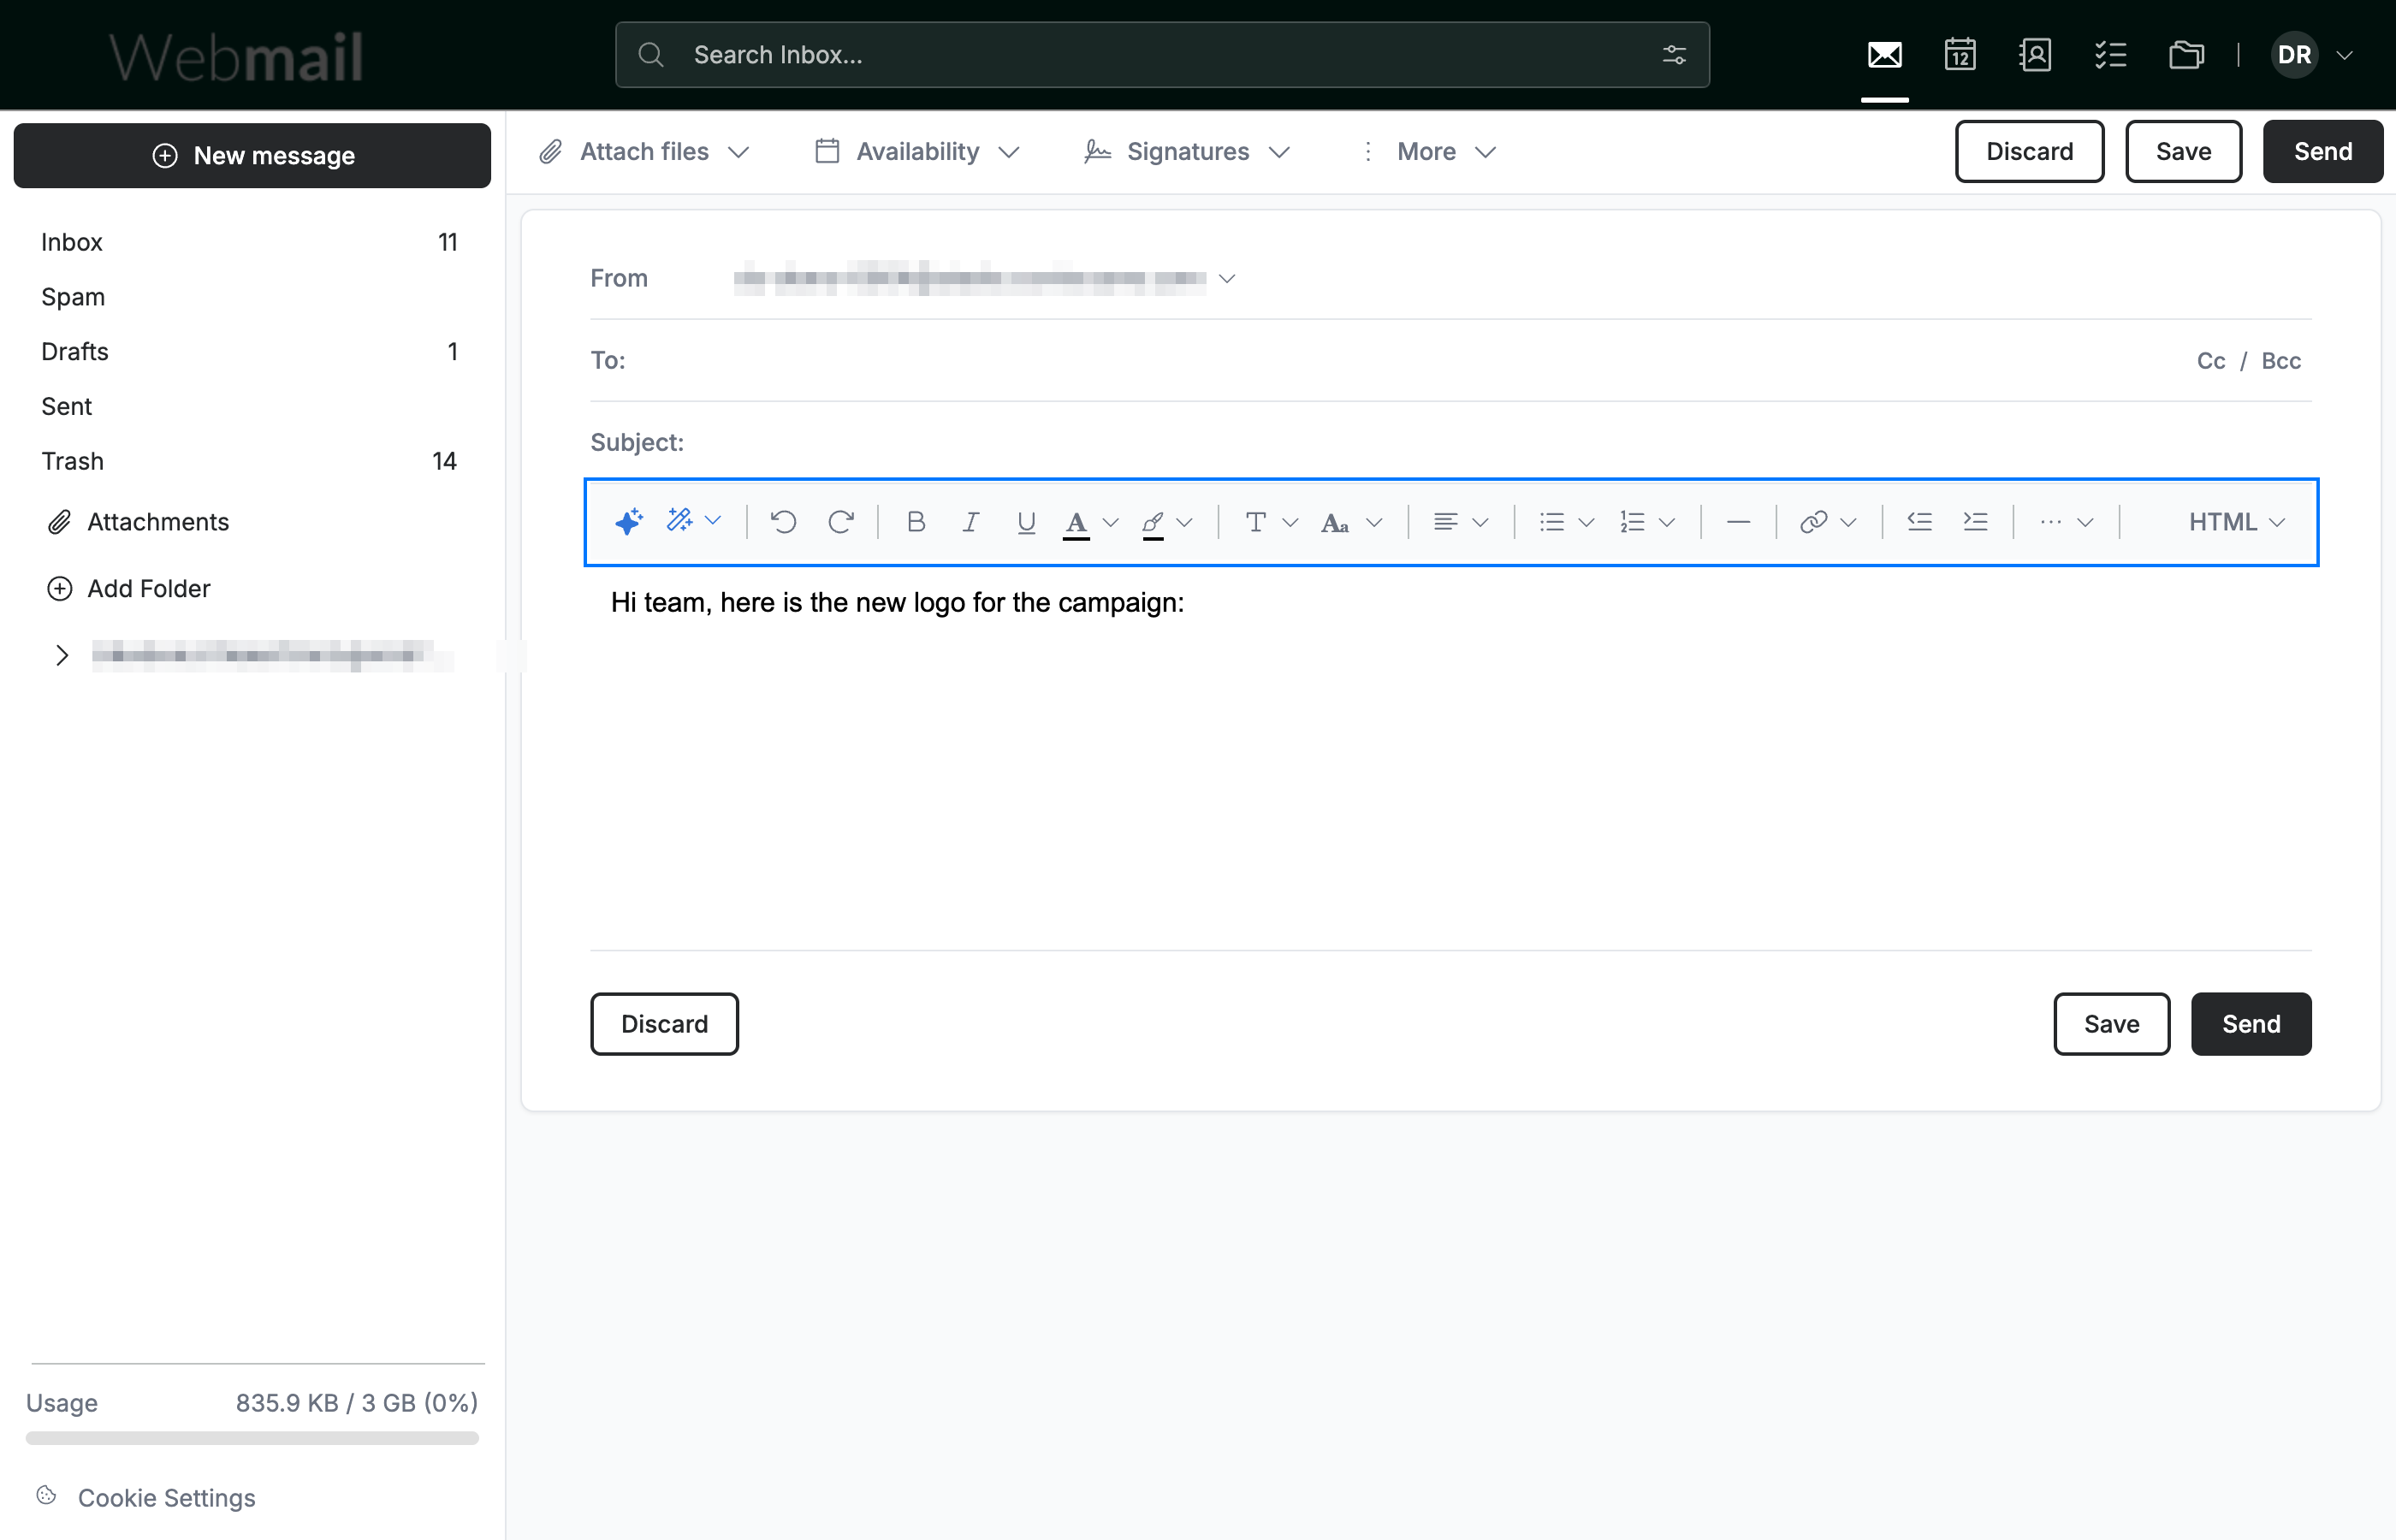Open more formatting options ellipsis

click(2051, 521)
